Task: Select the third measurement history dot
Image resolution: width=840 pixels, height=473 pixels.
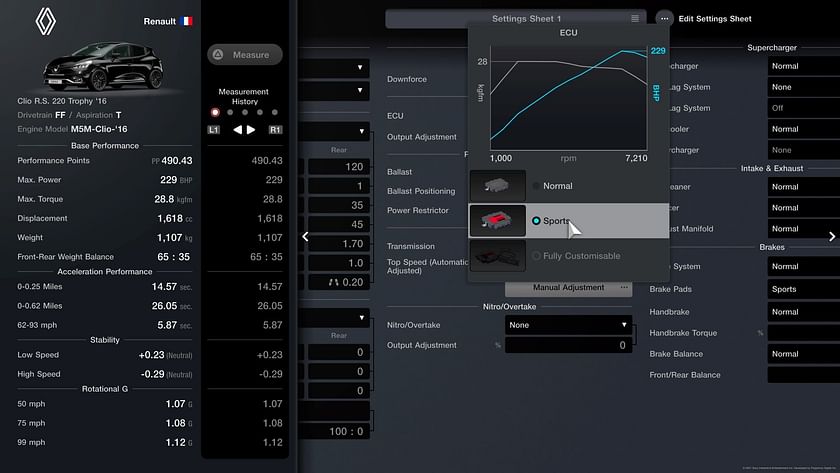Action: tap(245, 112)
